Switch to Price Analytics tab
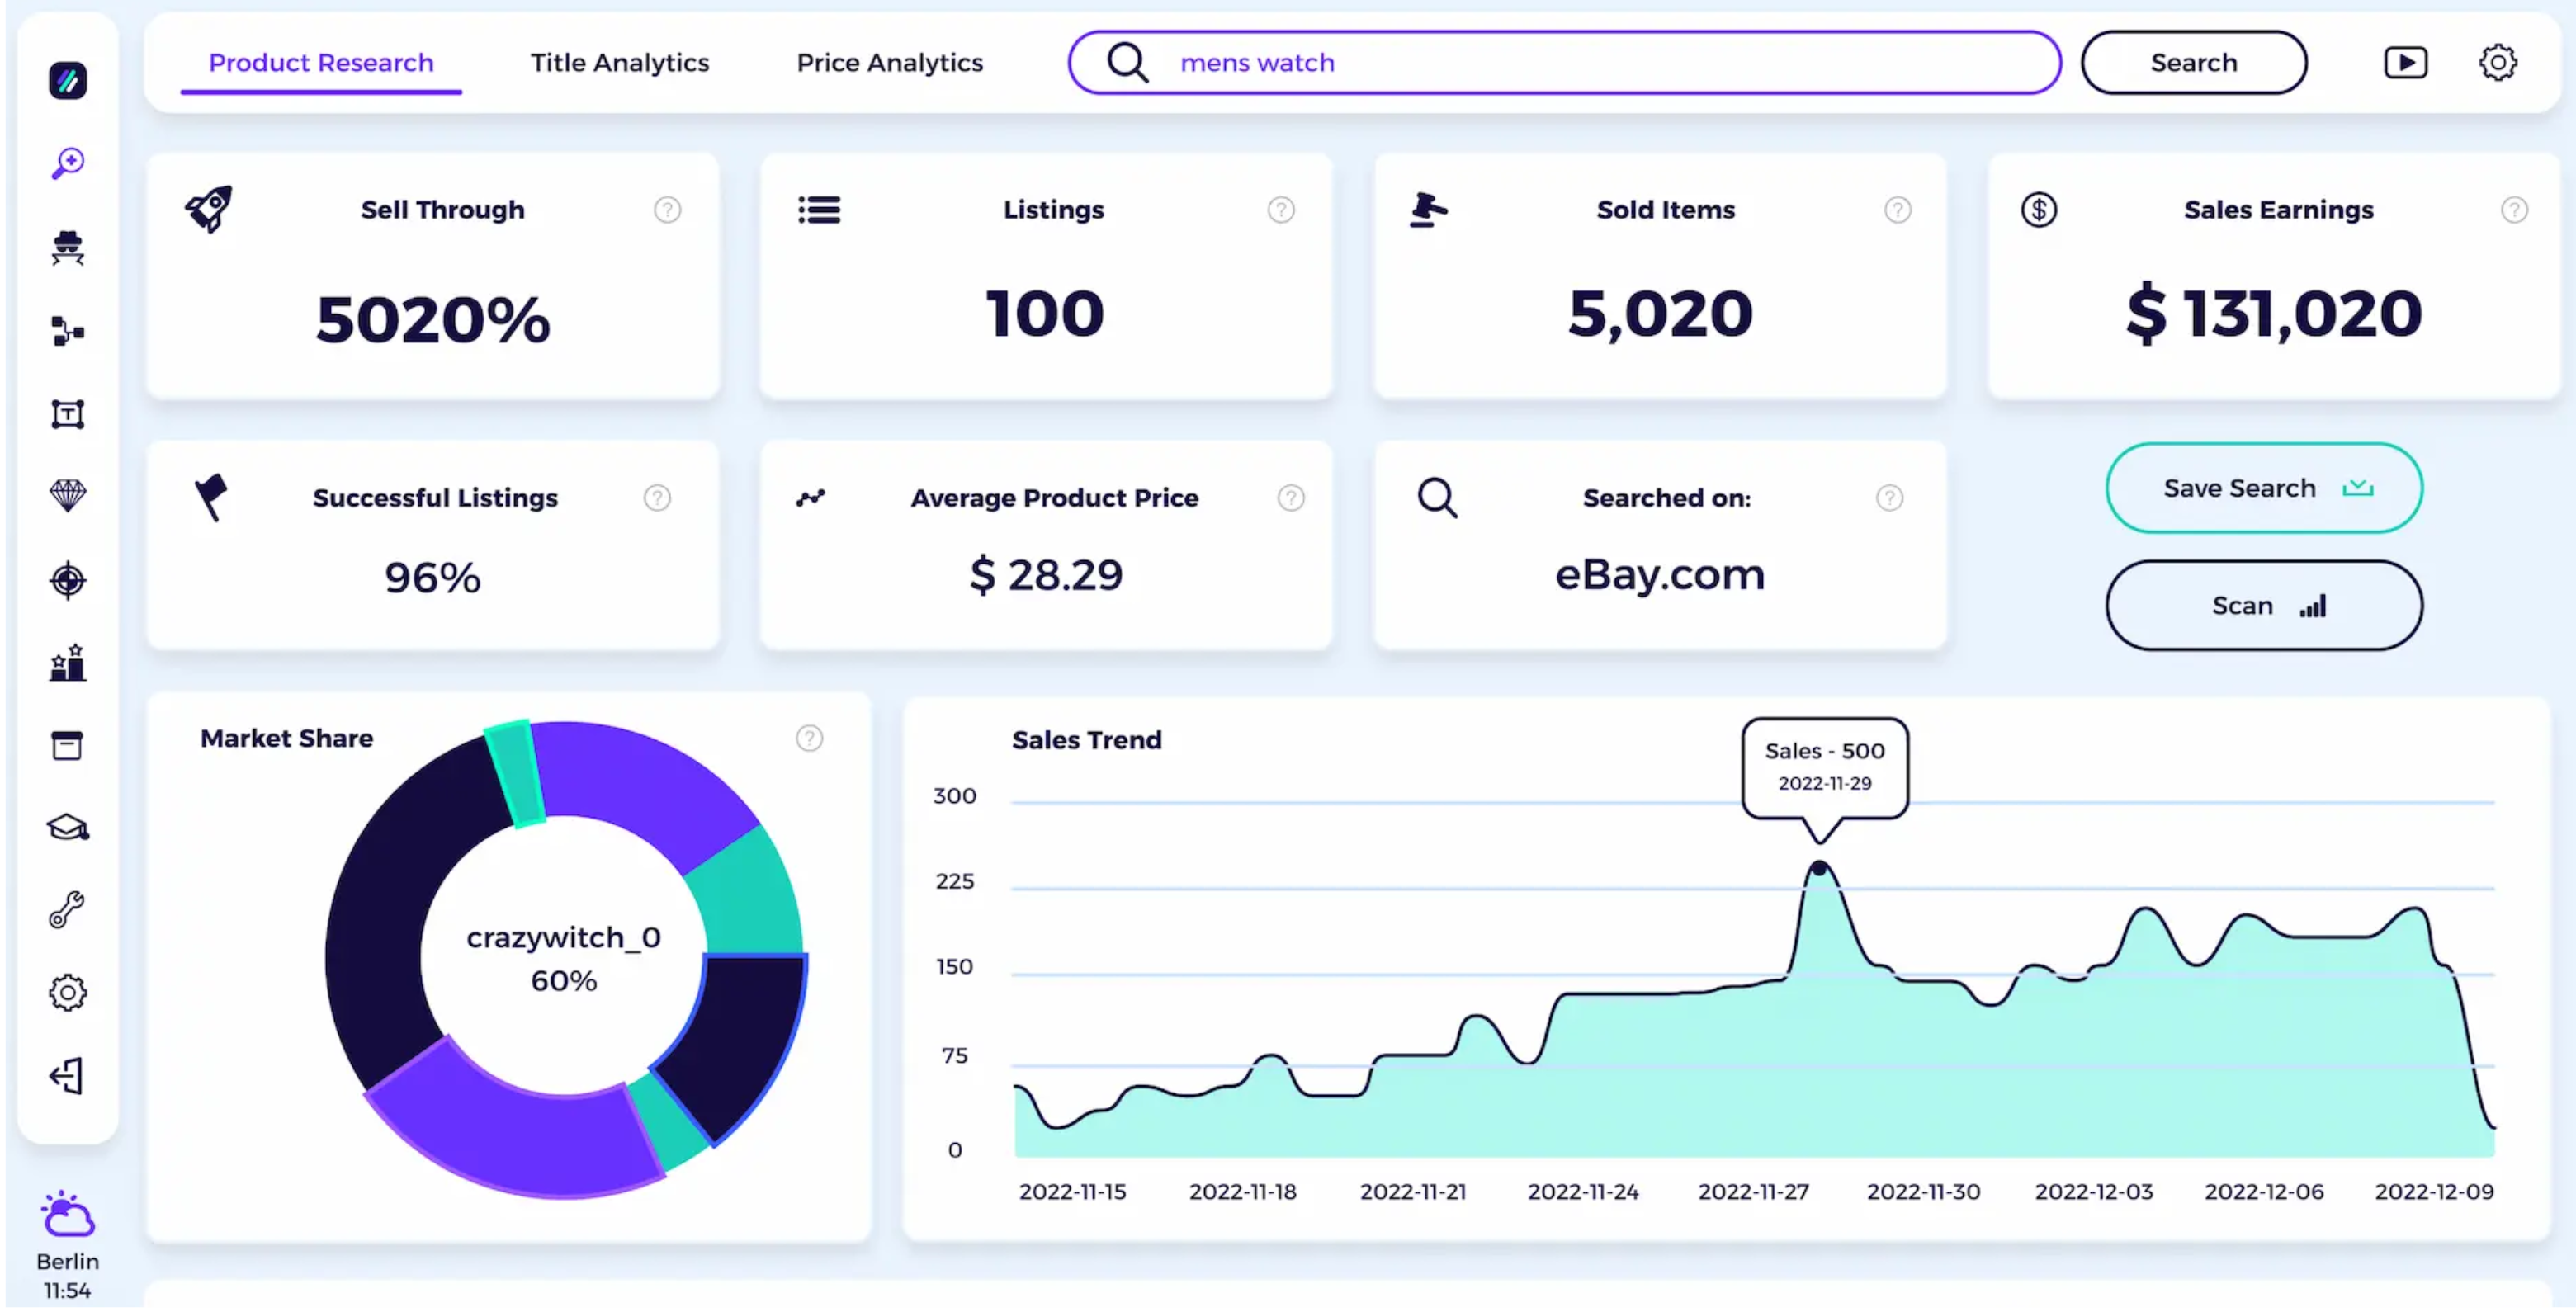 890,63
